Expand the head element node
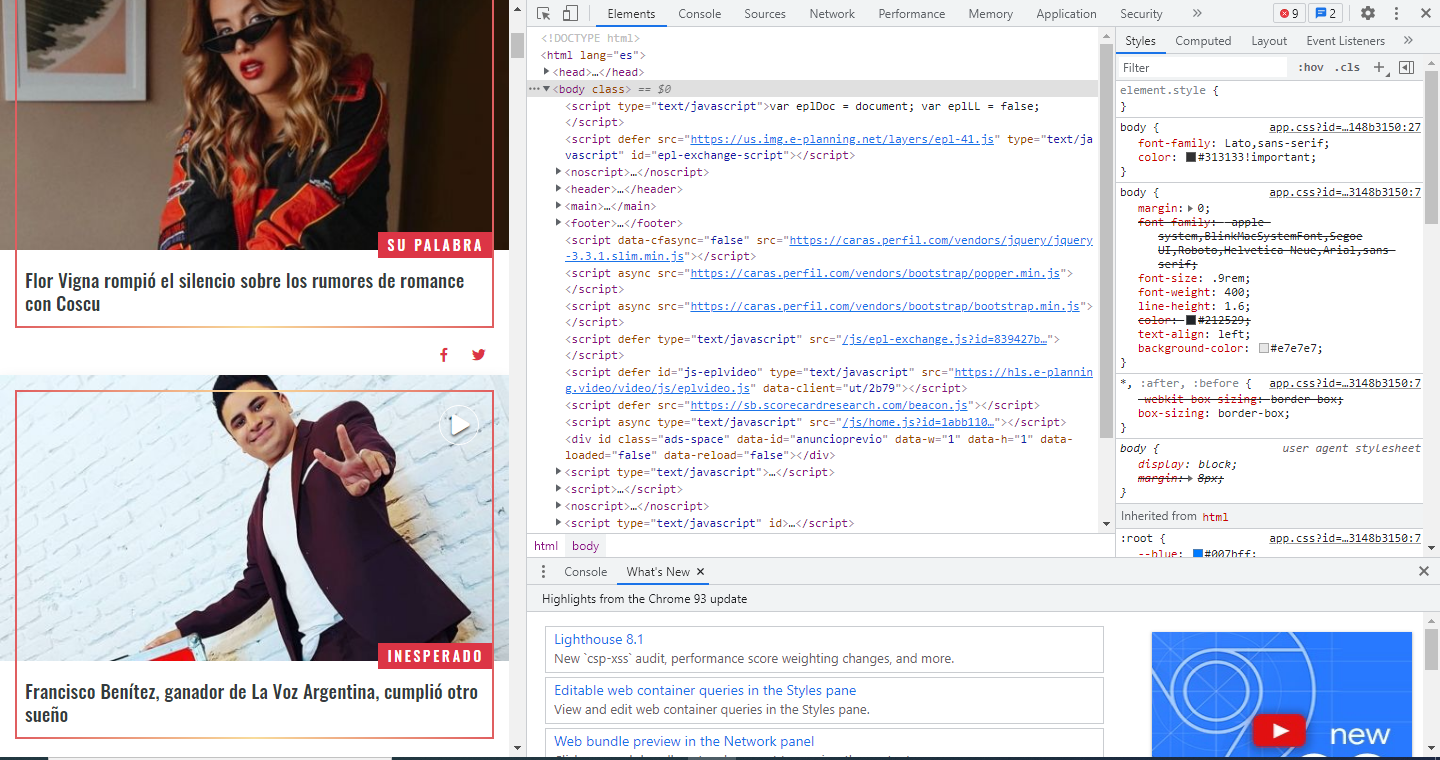 pyautogui.click(x=547, y=72)
